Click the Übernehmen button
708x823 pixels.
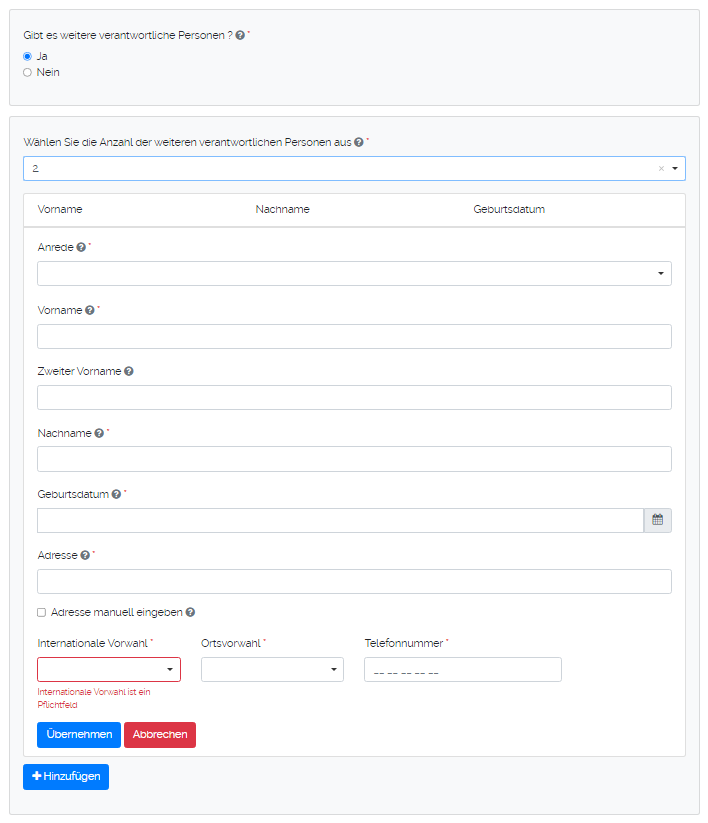tap(79, 735)
